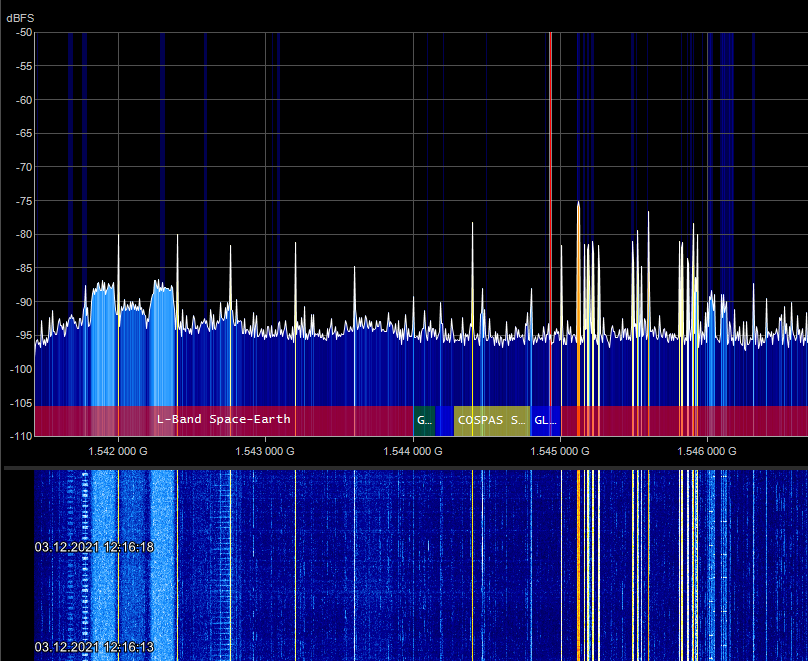Image resolution: width=808 pixels, height=661 pixels.
Task: Click the -100 dBFS scale value
Action: point(22,369)
